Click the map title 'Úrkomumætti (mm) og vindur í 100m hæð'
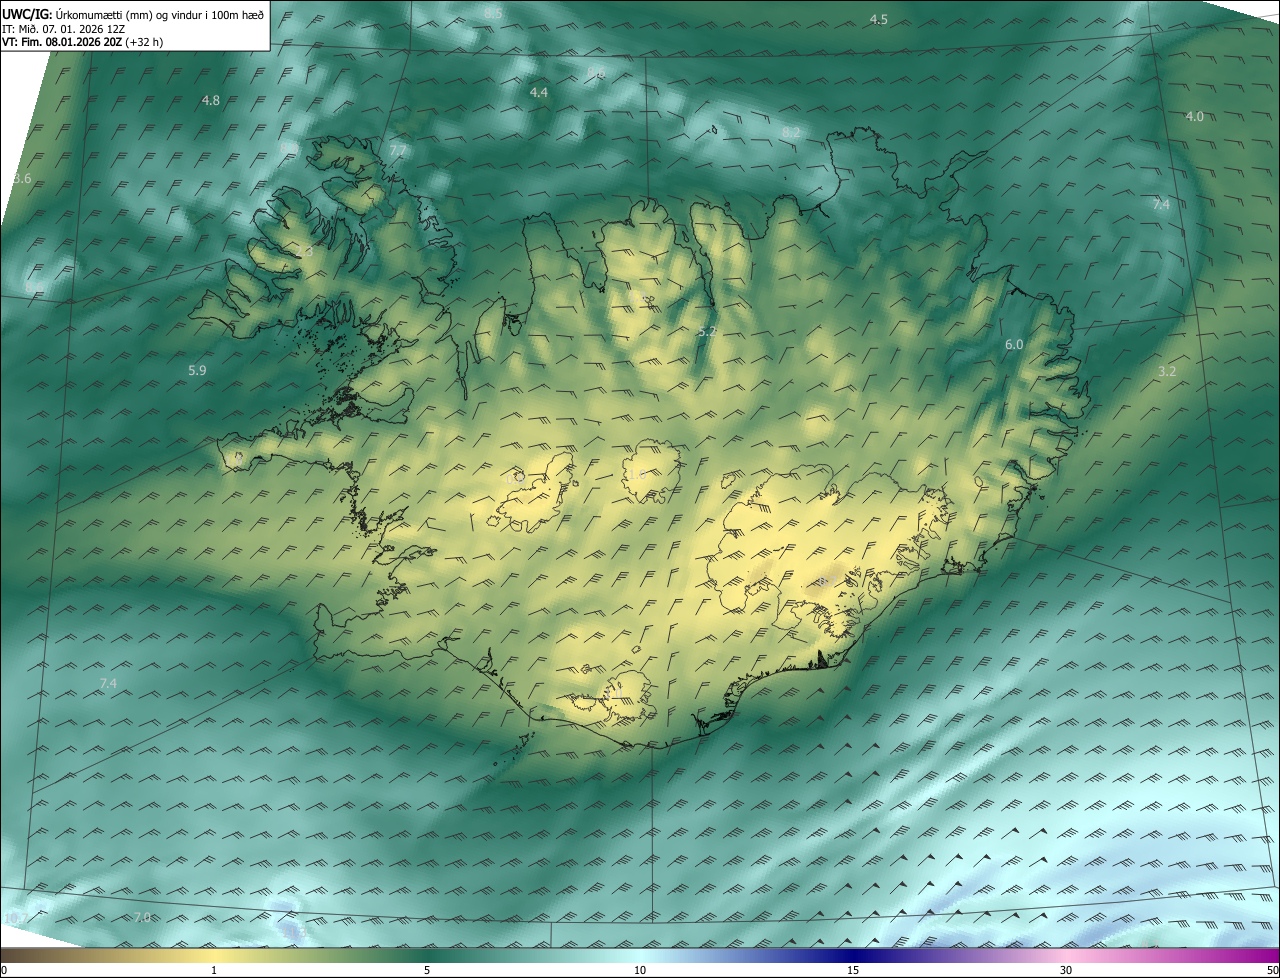This screenshot has height=978, width=1280. tap(159, 14)
